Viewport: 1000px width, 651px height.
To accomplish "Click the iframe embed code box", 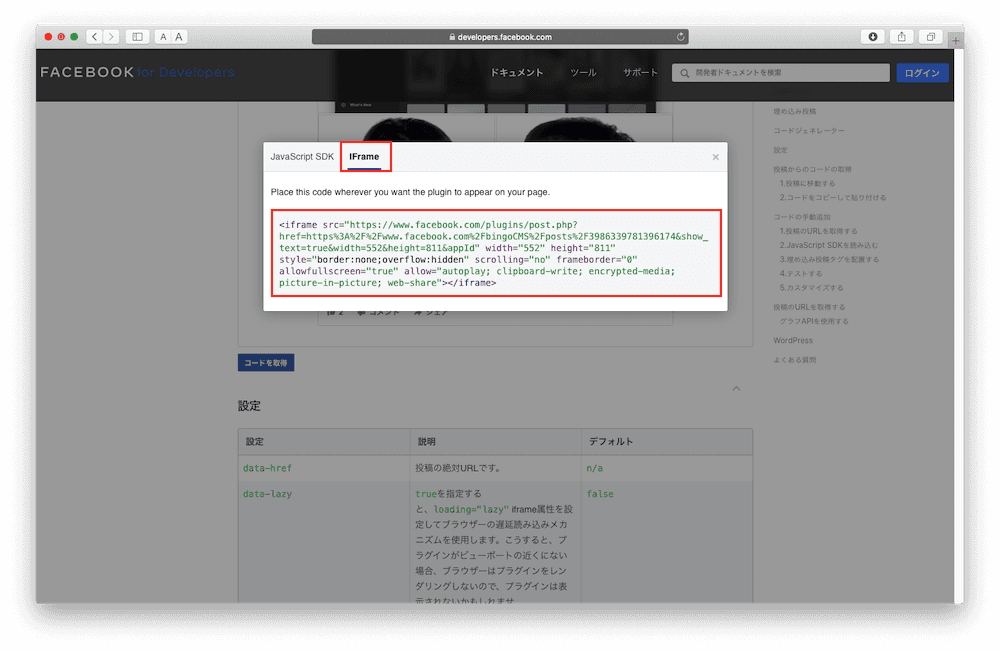I will click(496, 253).
